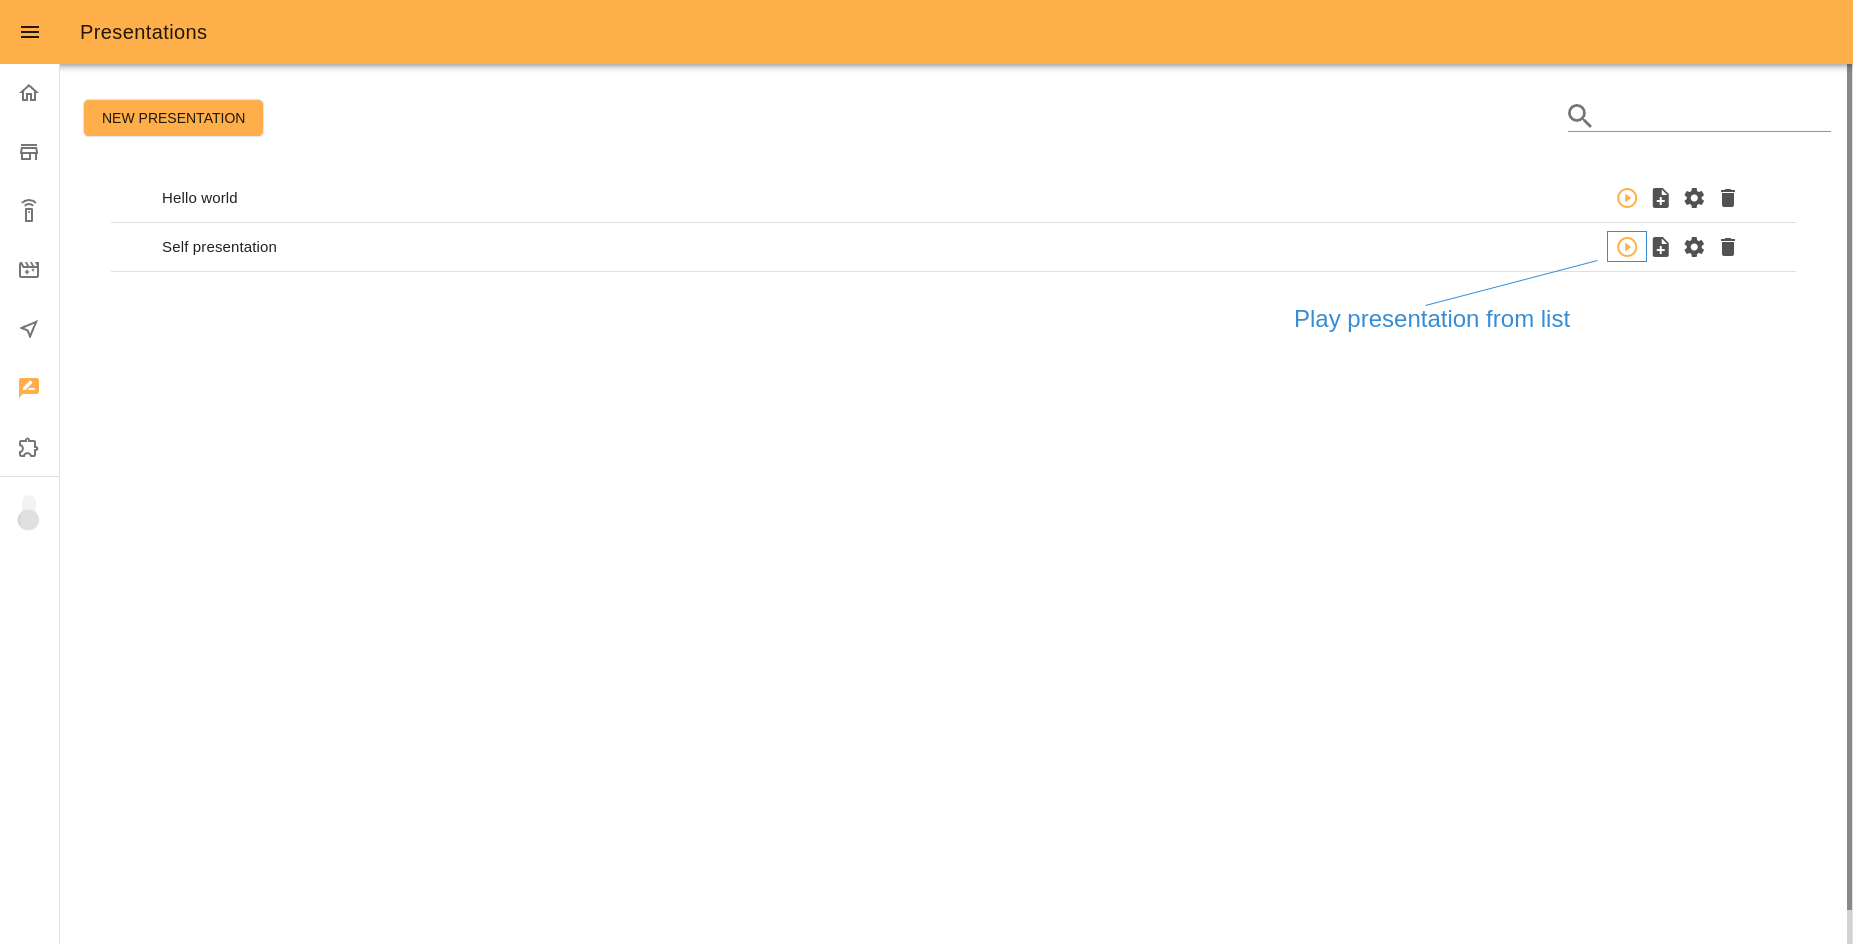This screenshot has height=944, width=1853.
Task: Open the hamburger menu
Action: 30,32
